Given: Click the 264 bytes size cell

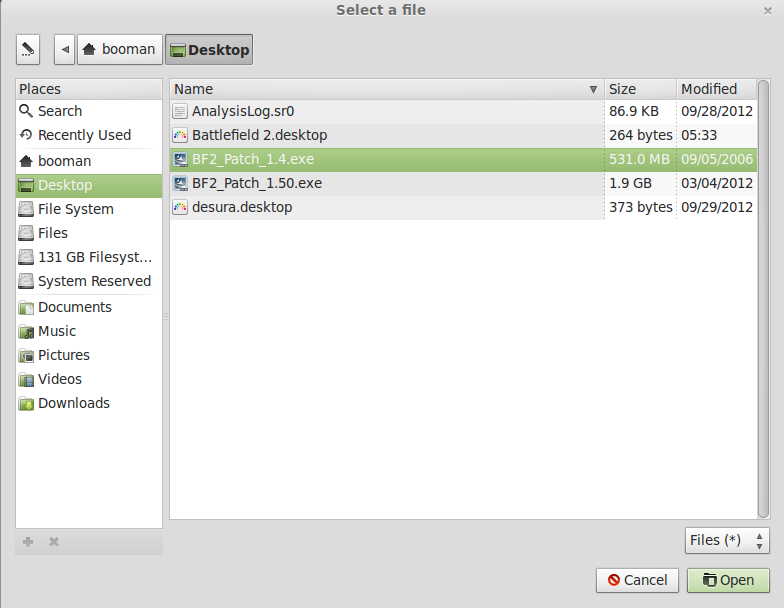Looking at the screenshot, I should [x=640, y=135].
